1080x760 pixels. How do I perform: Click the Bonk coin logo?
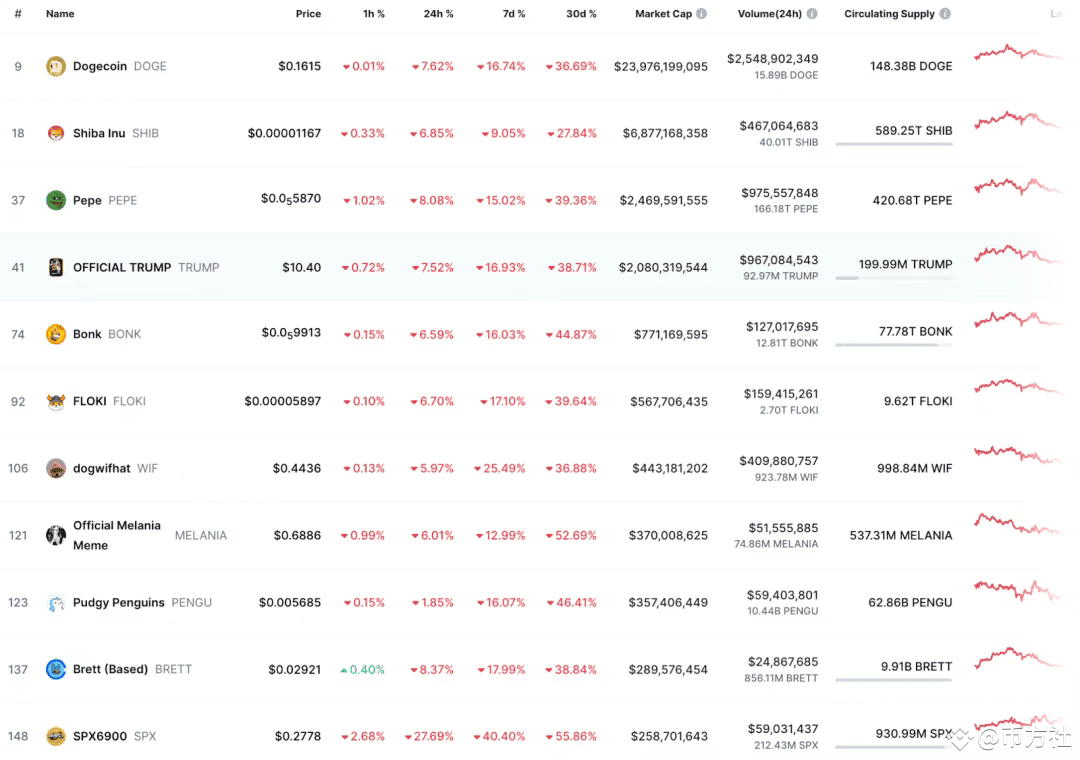click(56, 334)
